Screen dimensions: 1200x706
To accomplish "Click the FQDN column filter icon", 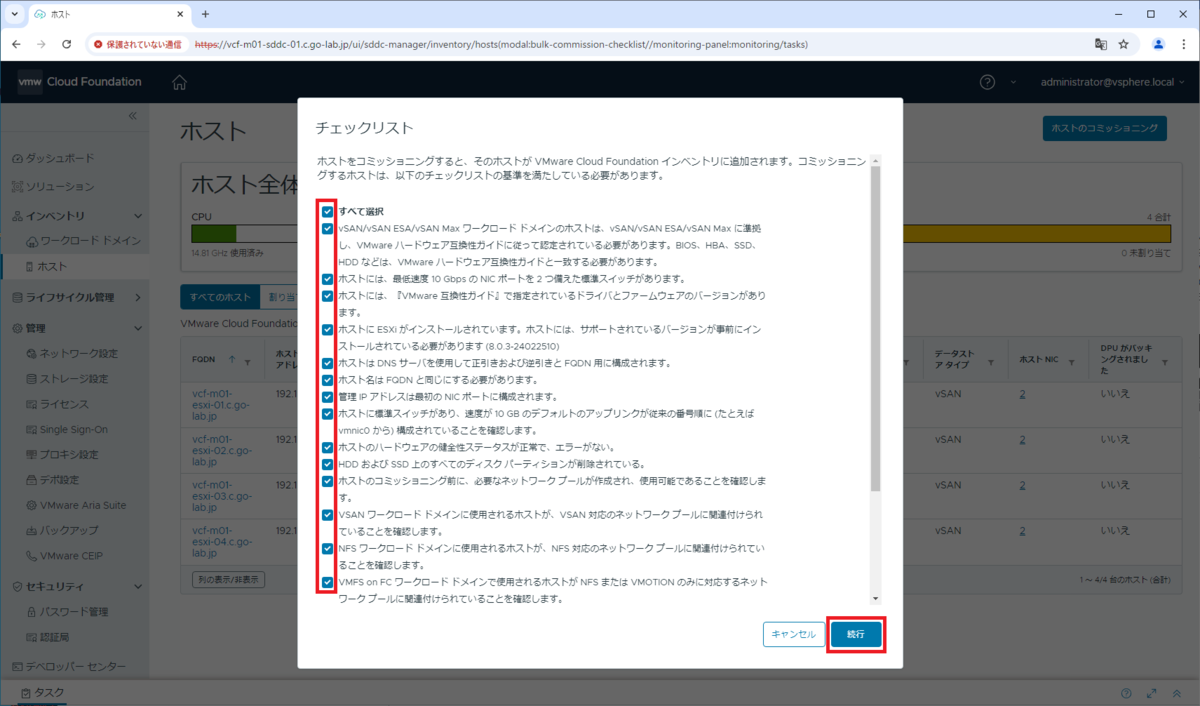I will tap(246, 361).
